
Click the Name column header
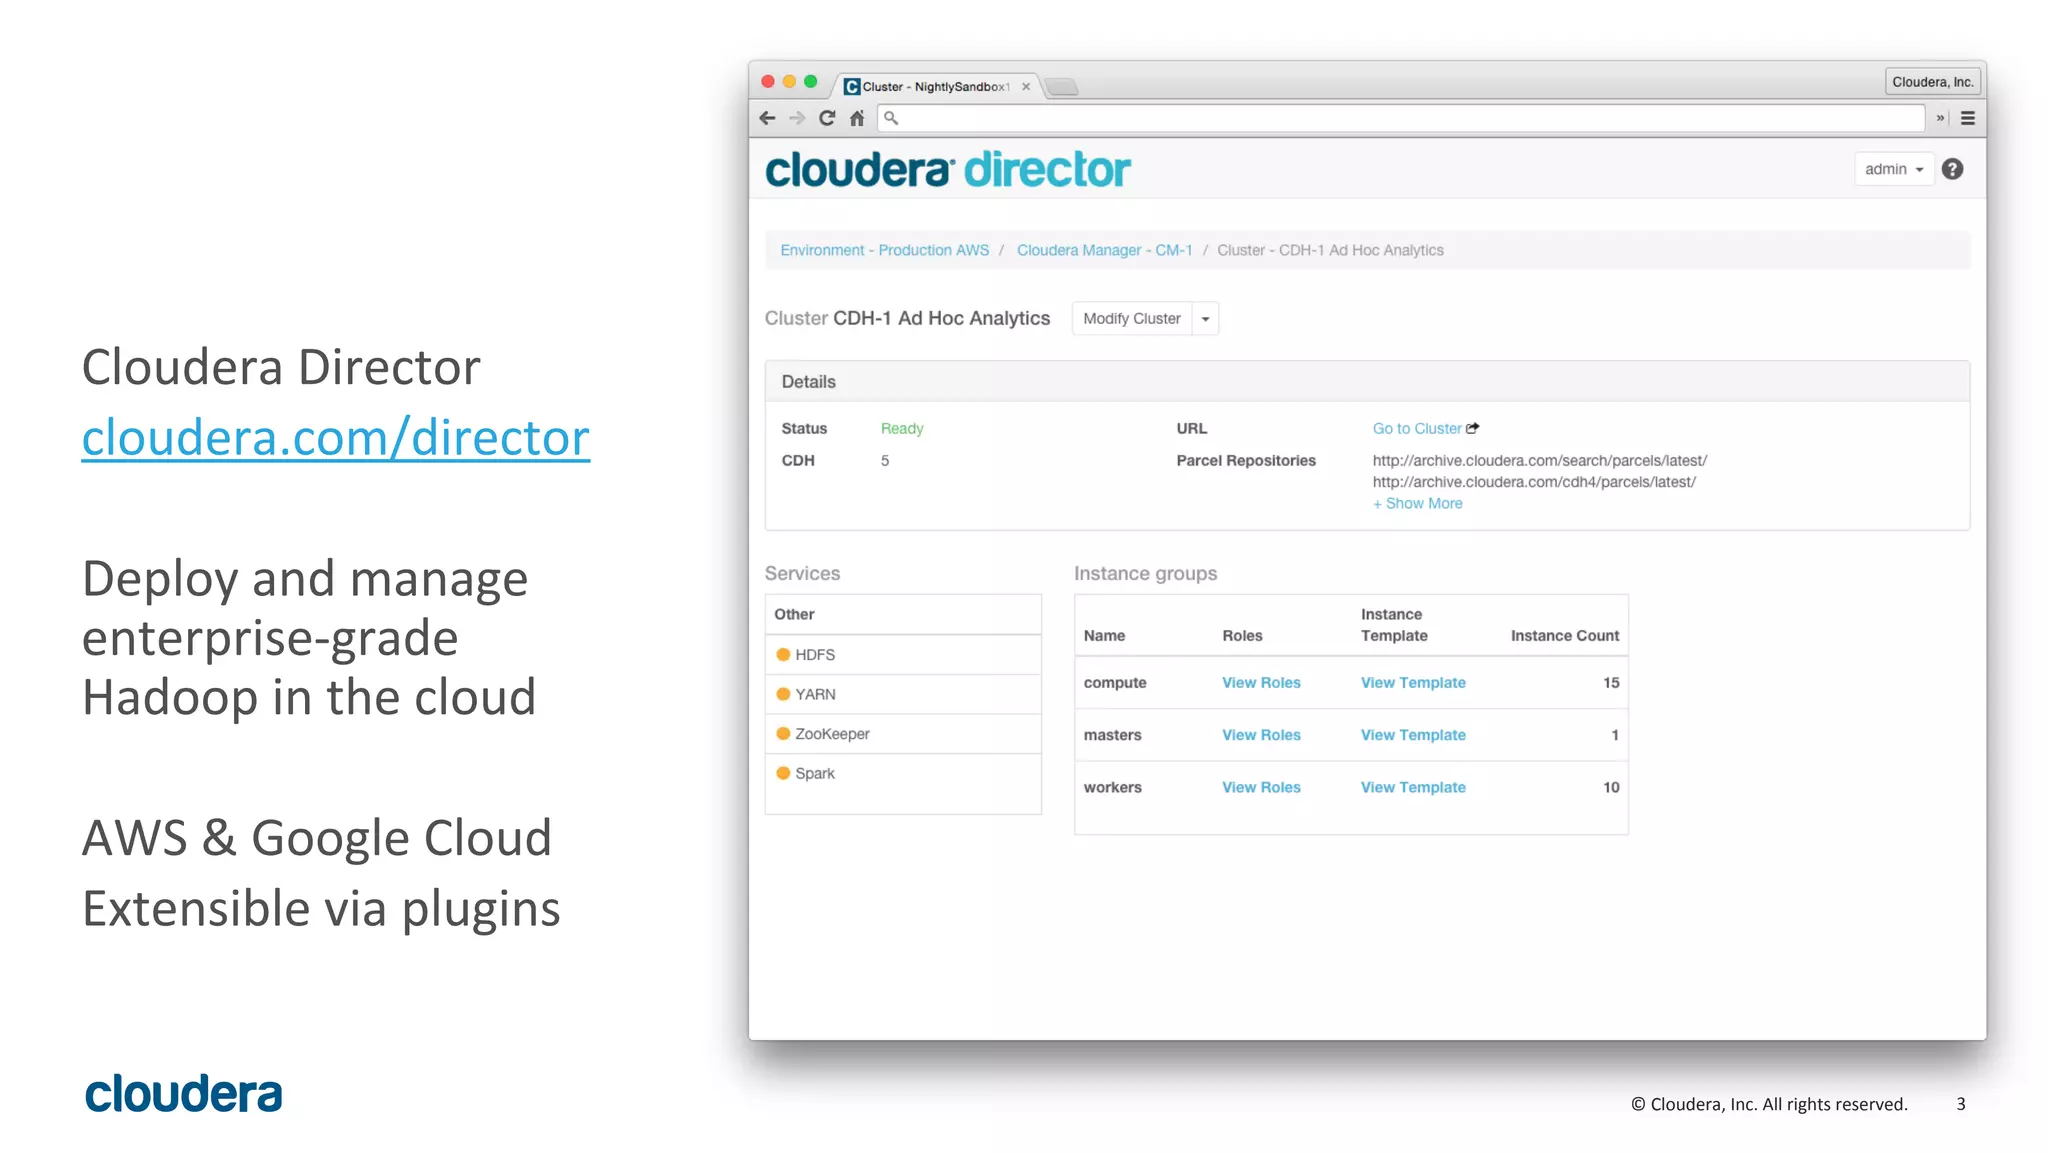(x=1104, y=636)
